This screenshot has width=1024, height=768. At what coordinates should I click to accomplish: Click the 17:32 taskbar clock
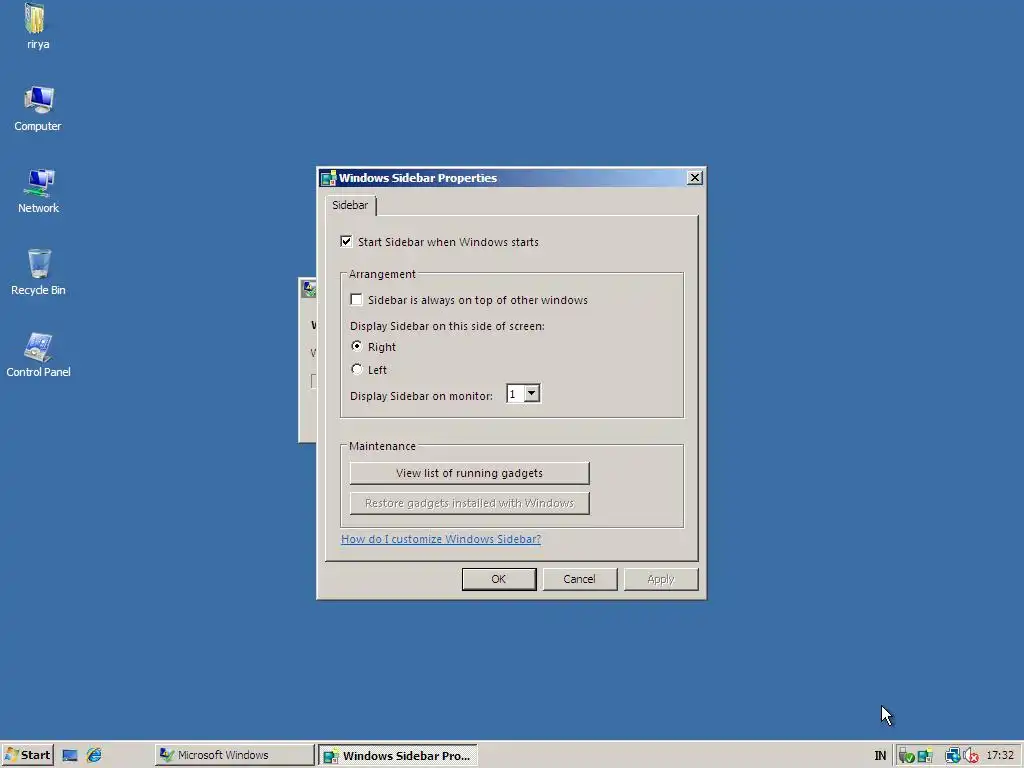(1000, 756)
